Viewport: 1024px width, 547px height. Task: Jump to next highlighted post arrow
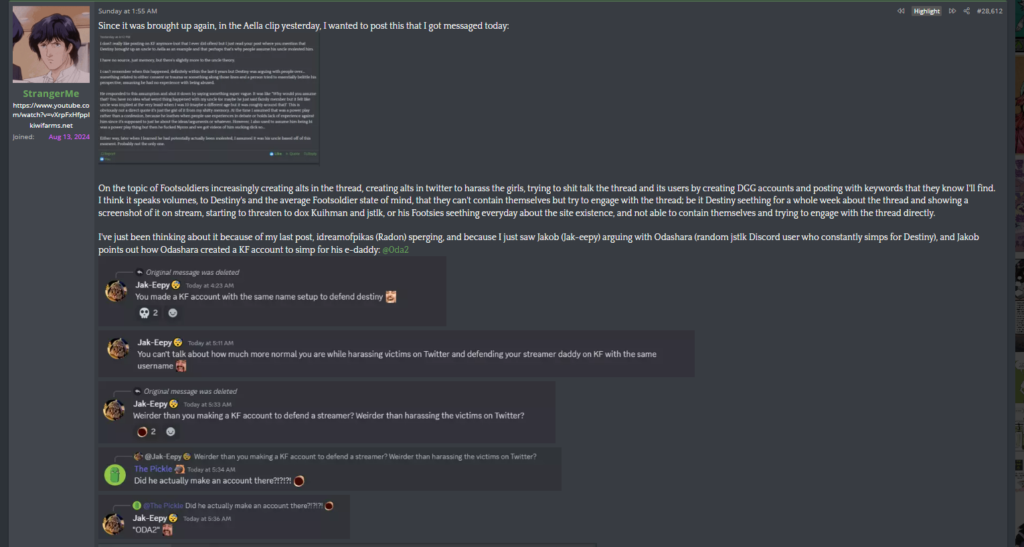click(x=952, y=11)
